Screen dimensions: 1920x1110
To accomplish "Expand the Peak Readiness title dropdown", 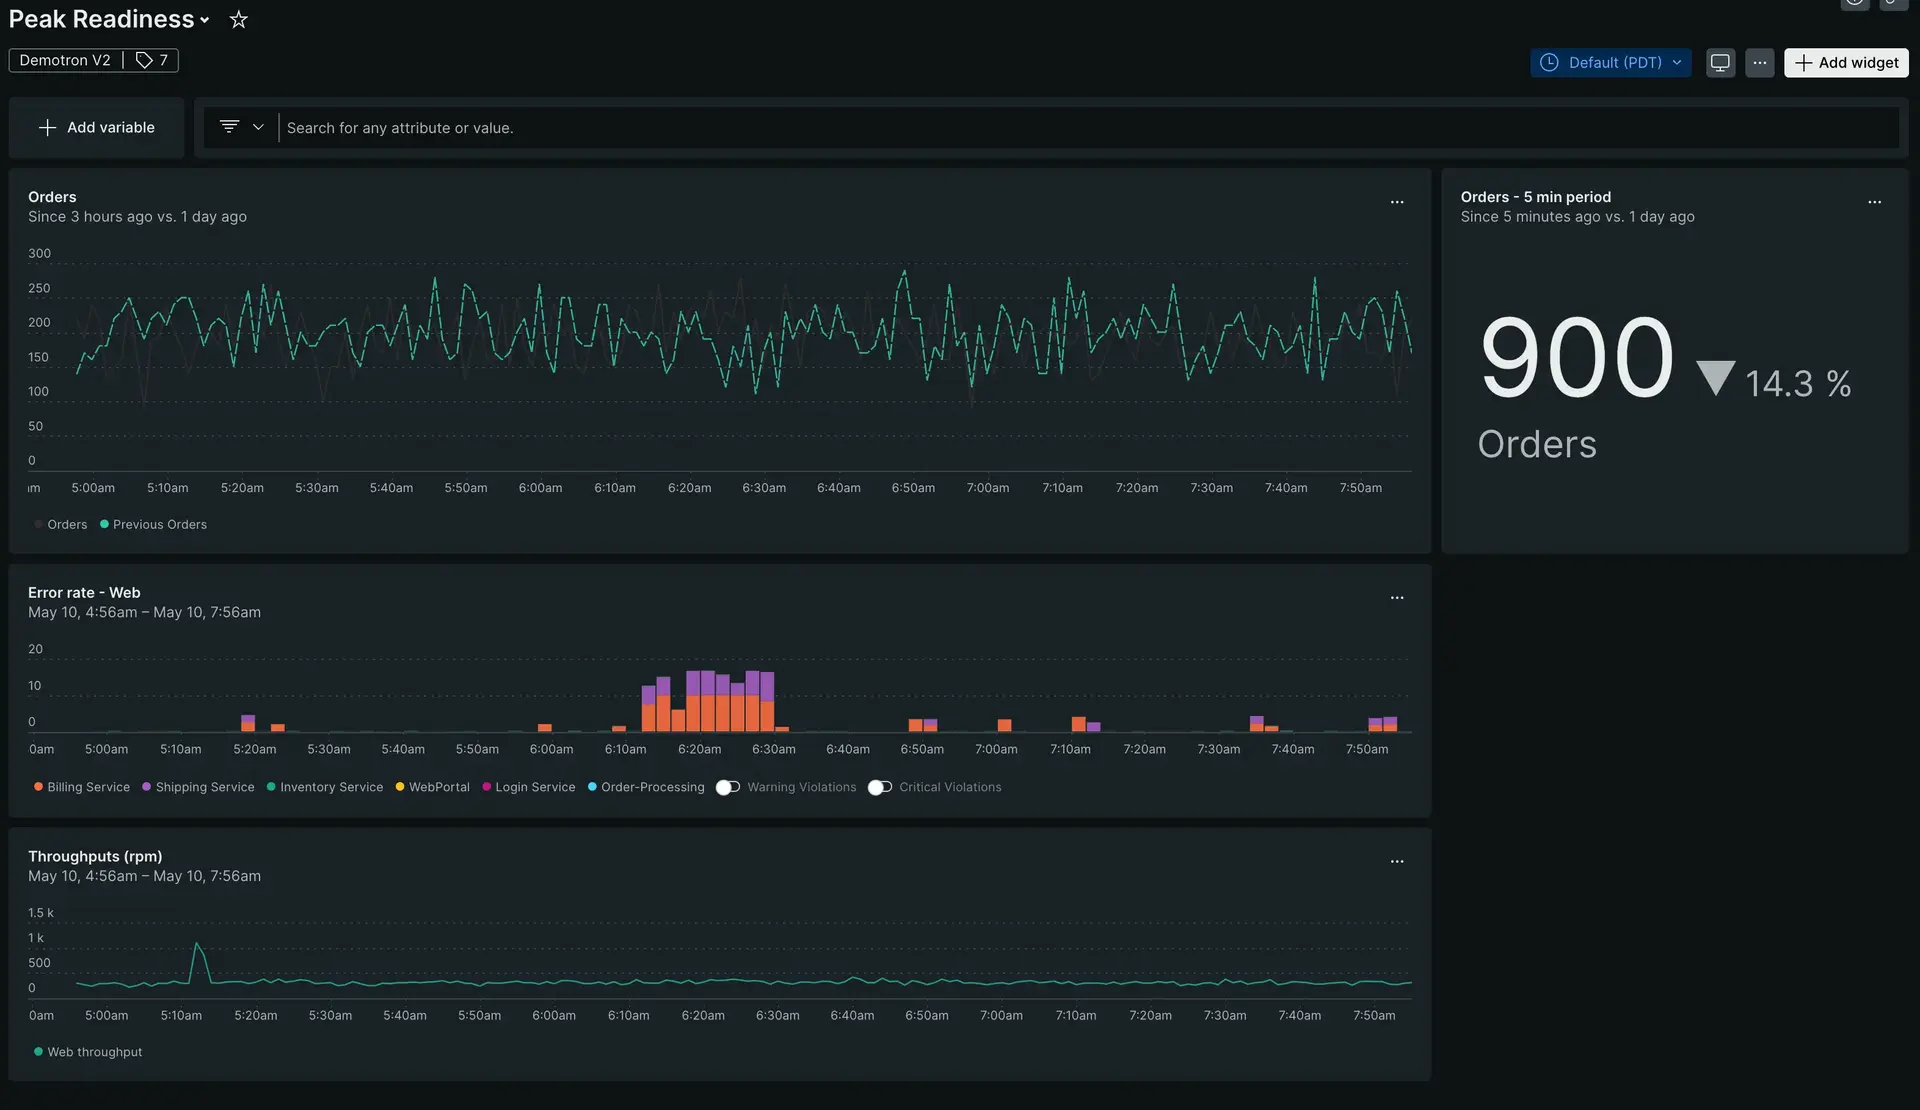I will pyautogui.click(x=205, y=20).
